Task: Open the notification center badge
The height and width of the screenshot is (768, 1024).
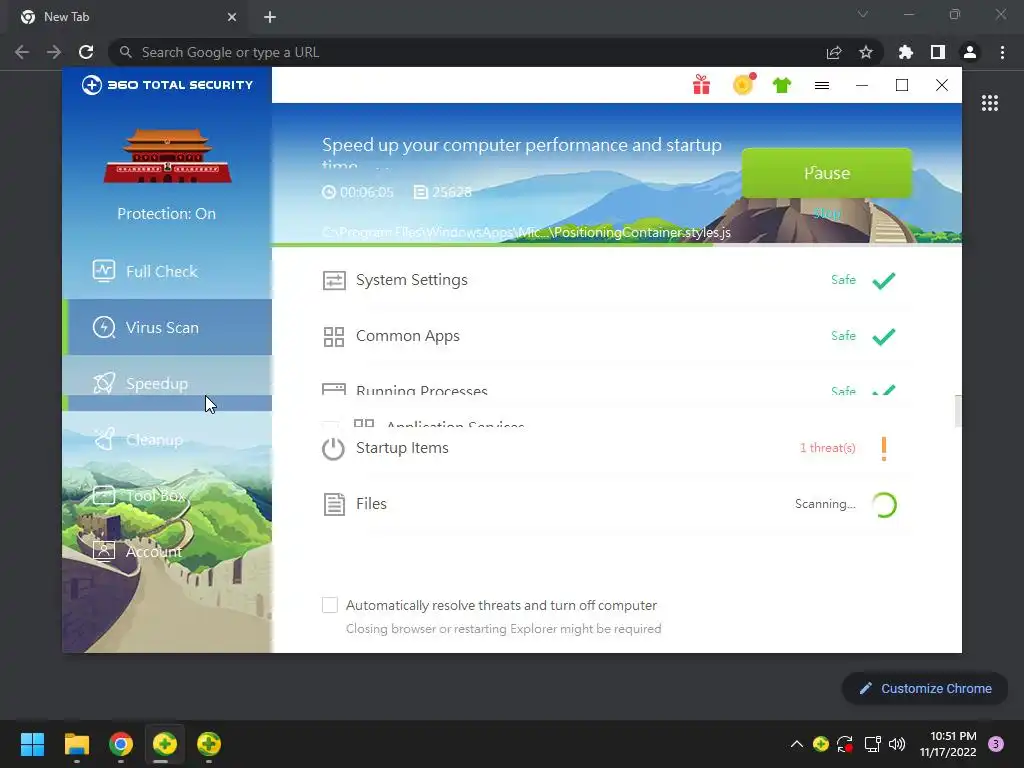Action: [x=996, y=744]
